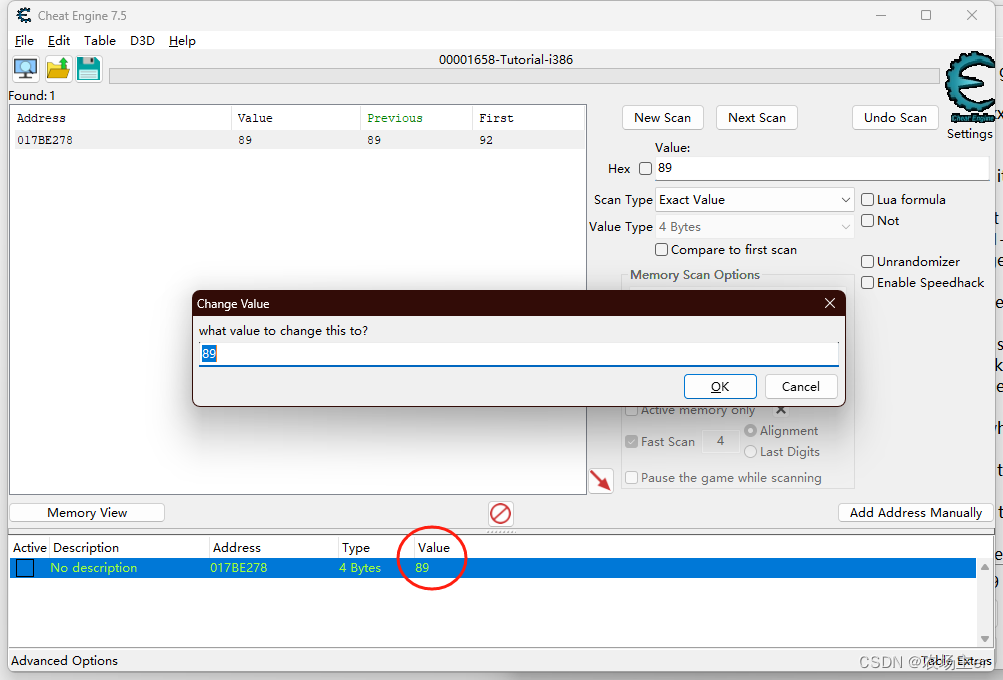
Task: Confirm the dialog with OK
Action: (x=720, y=386)
